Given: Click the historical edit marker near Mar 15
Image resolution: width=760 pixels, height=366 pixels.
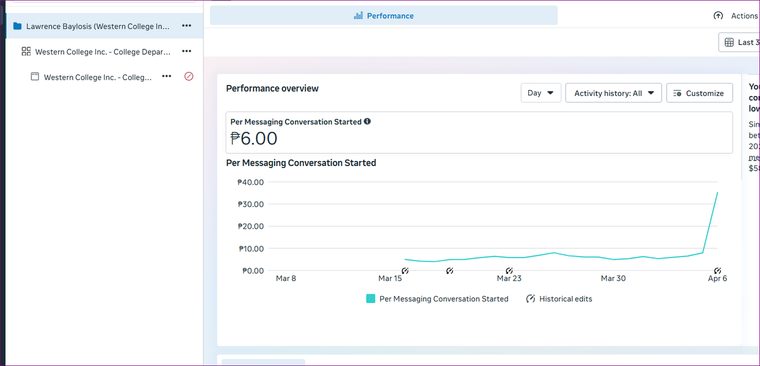Looking at the screenshot, I should (406, 271).
